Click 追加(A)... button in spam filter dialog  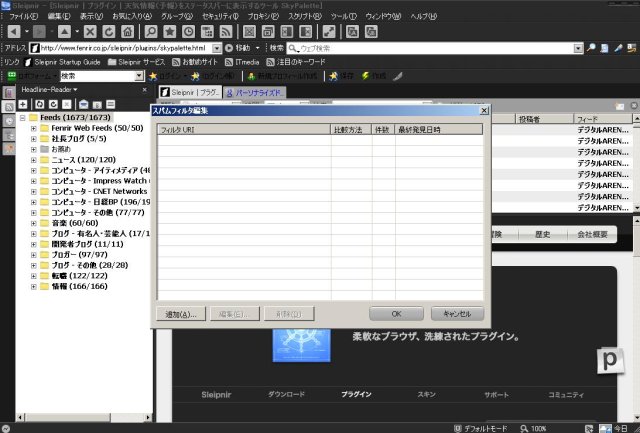pos(181,314)
